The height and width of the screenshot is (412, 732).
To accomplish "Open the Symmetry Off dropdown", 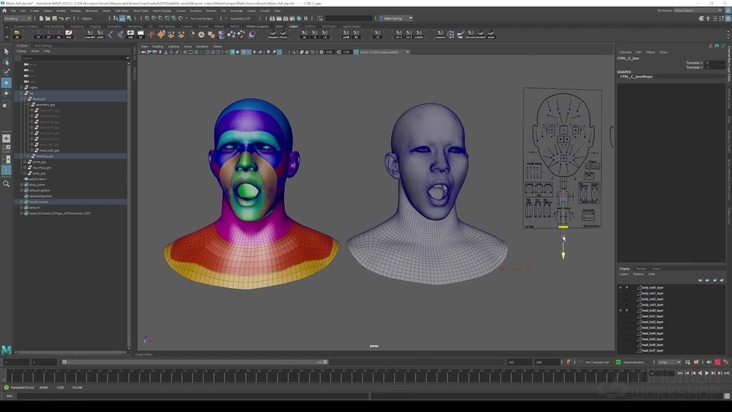I will (242, 19).
